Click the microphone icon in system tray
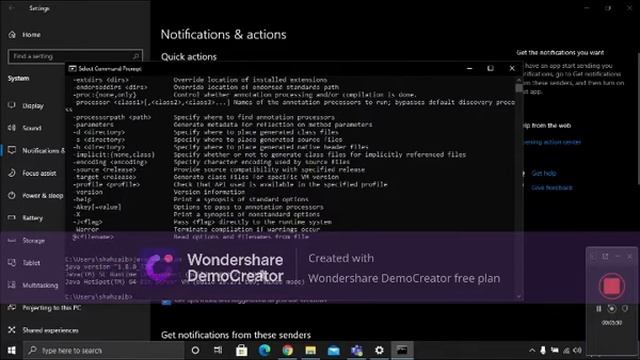The height and width of the screenshot is (360, 640). click(543, 350)
